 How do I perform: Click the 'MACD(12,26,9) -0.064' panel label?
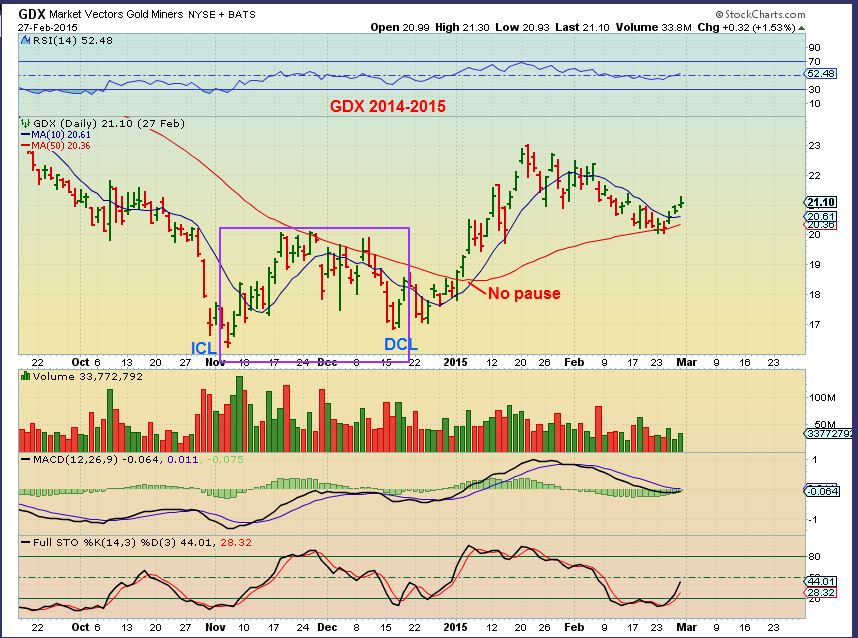(97, 460)
